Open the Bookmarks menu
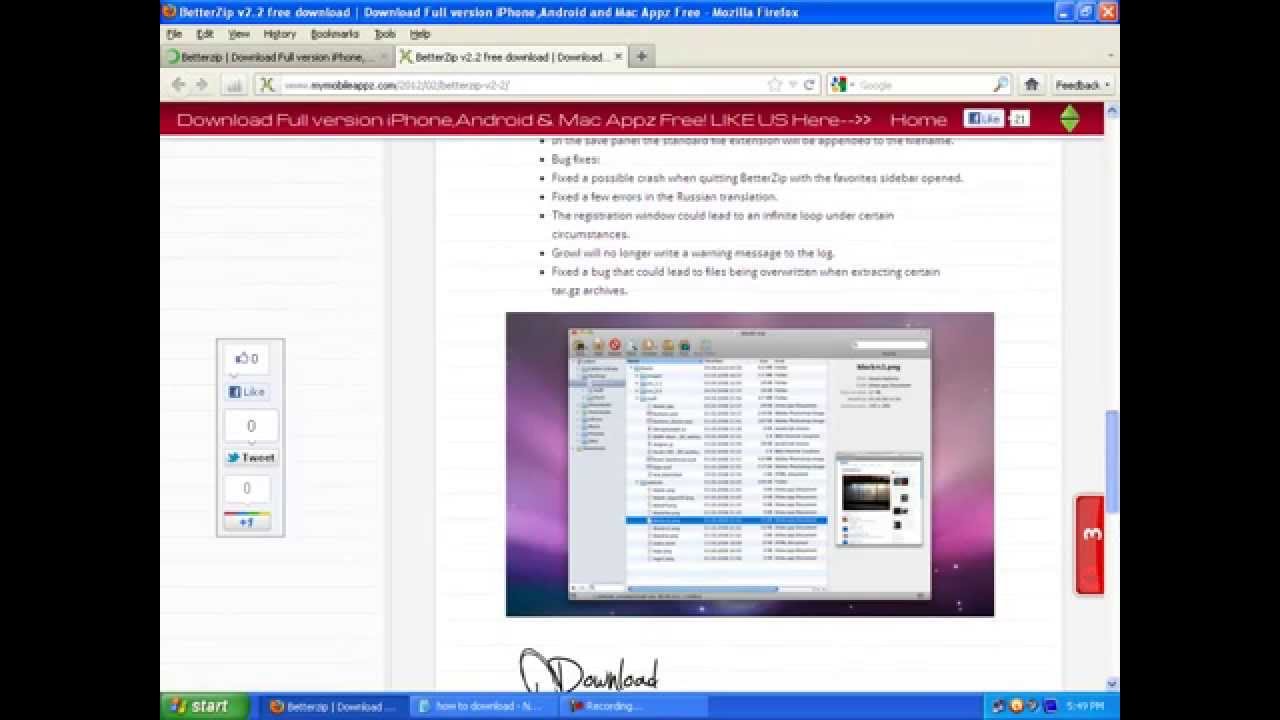 (x=335, y=34)
